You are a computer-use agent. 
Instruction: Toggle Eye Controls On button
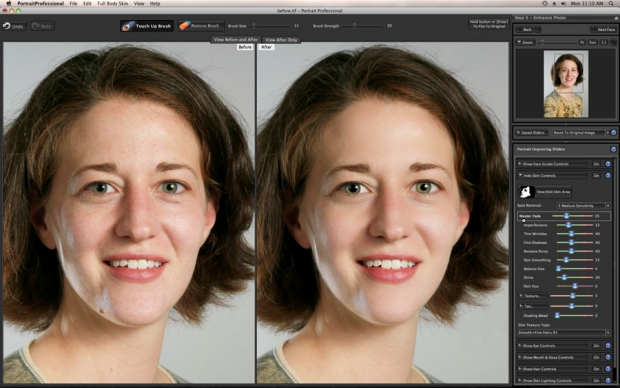[x=596, y=346]
